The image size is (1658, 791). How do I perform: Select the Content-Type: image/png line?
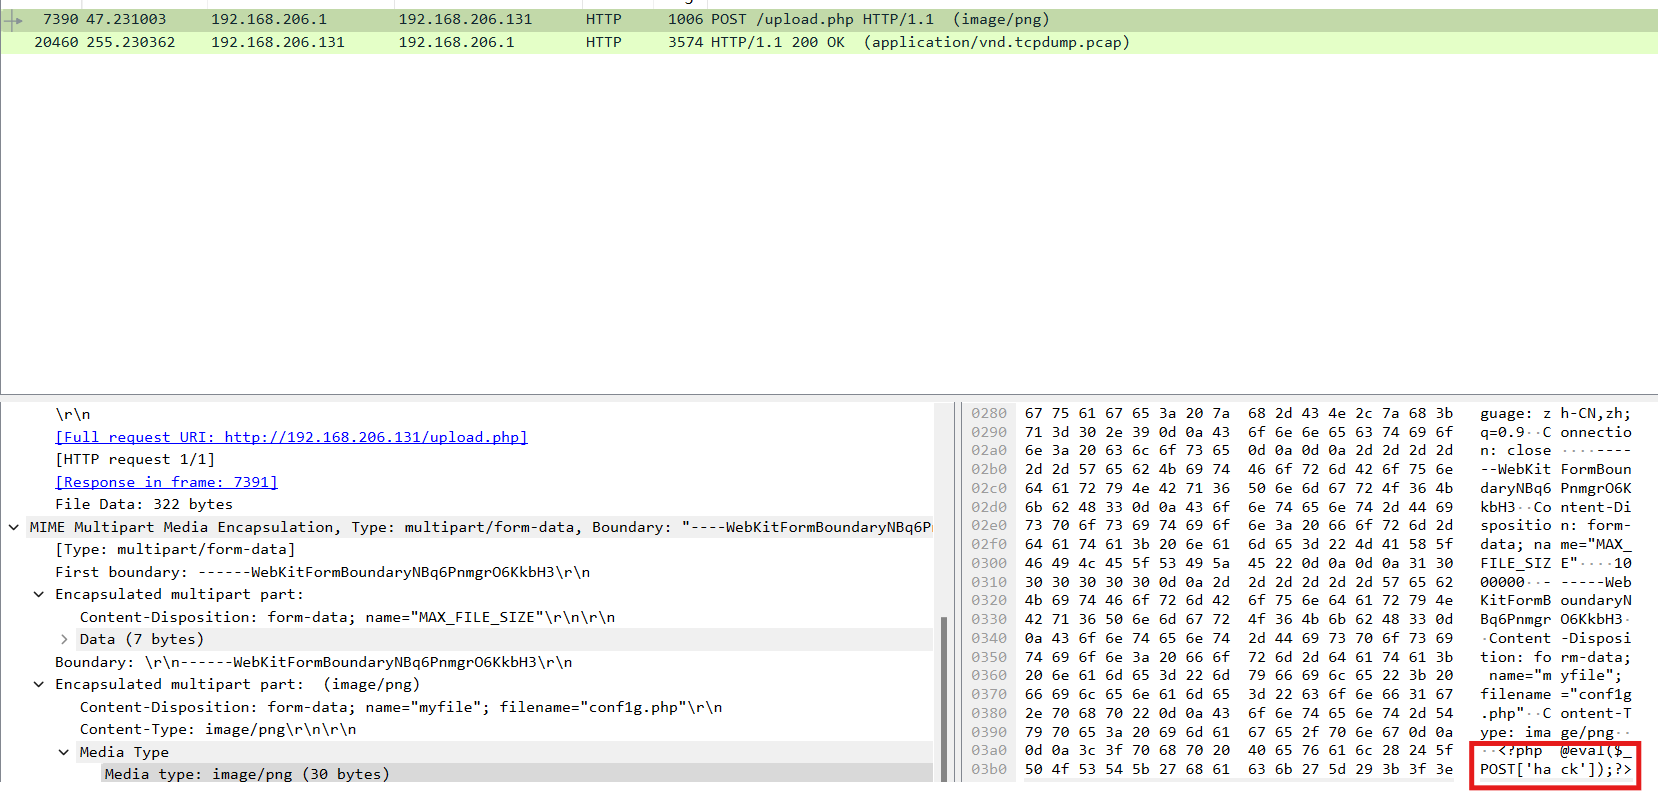[218, 729]
